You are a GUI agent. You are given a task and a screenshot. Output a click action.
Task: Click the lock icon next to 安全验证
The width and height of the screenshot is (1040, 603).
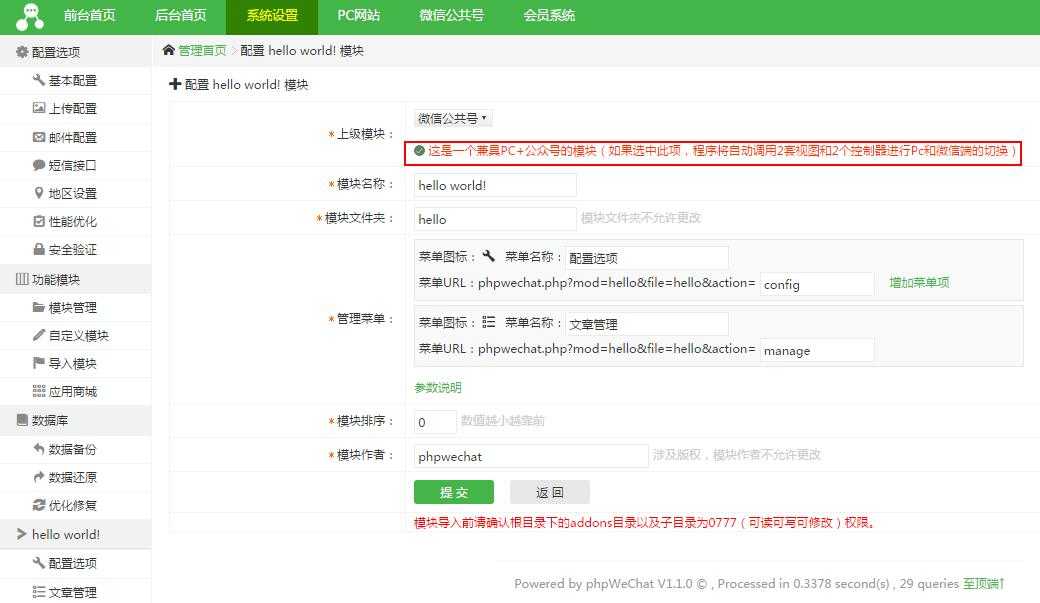(38, 249)
